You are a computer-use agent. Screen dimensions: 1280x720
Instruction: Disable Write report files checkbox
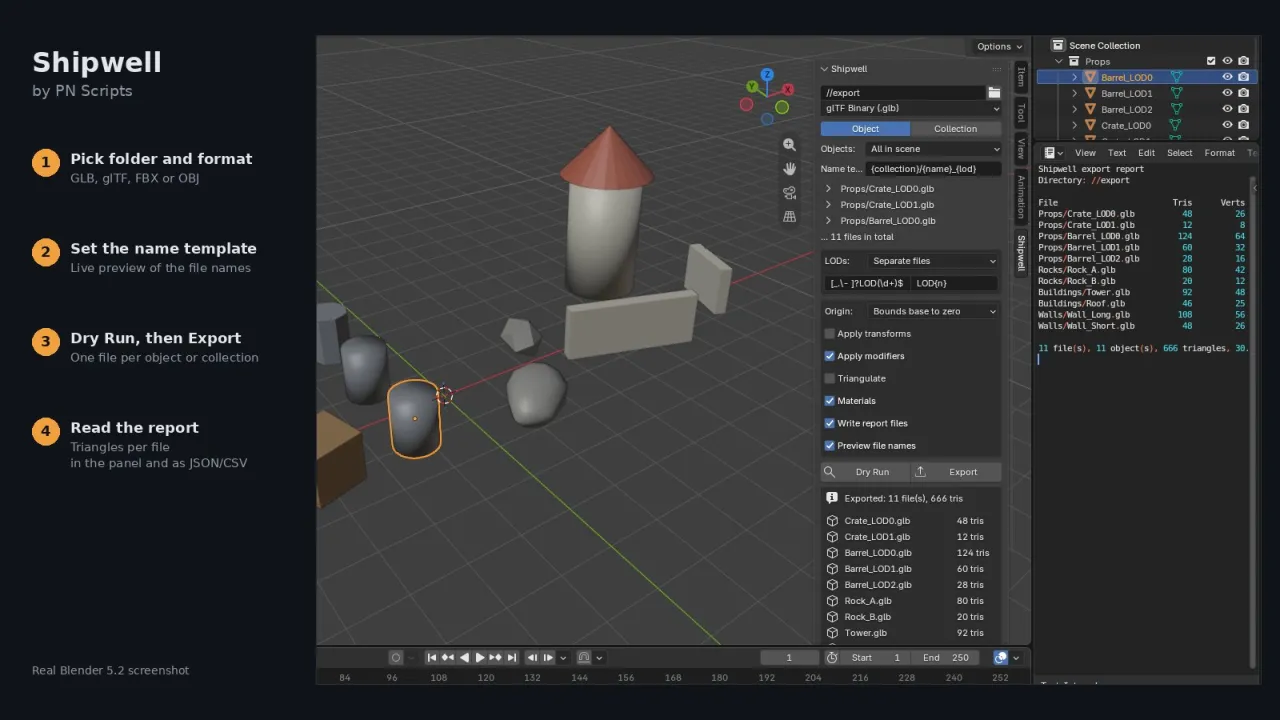(829, 423)
